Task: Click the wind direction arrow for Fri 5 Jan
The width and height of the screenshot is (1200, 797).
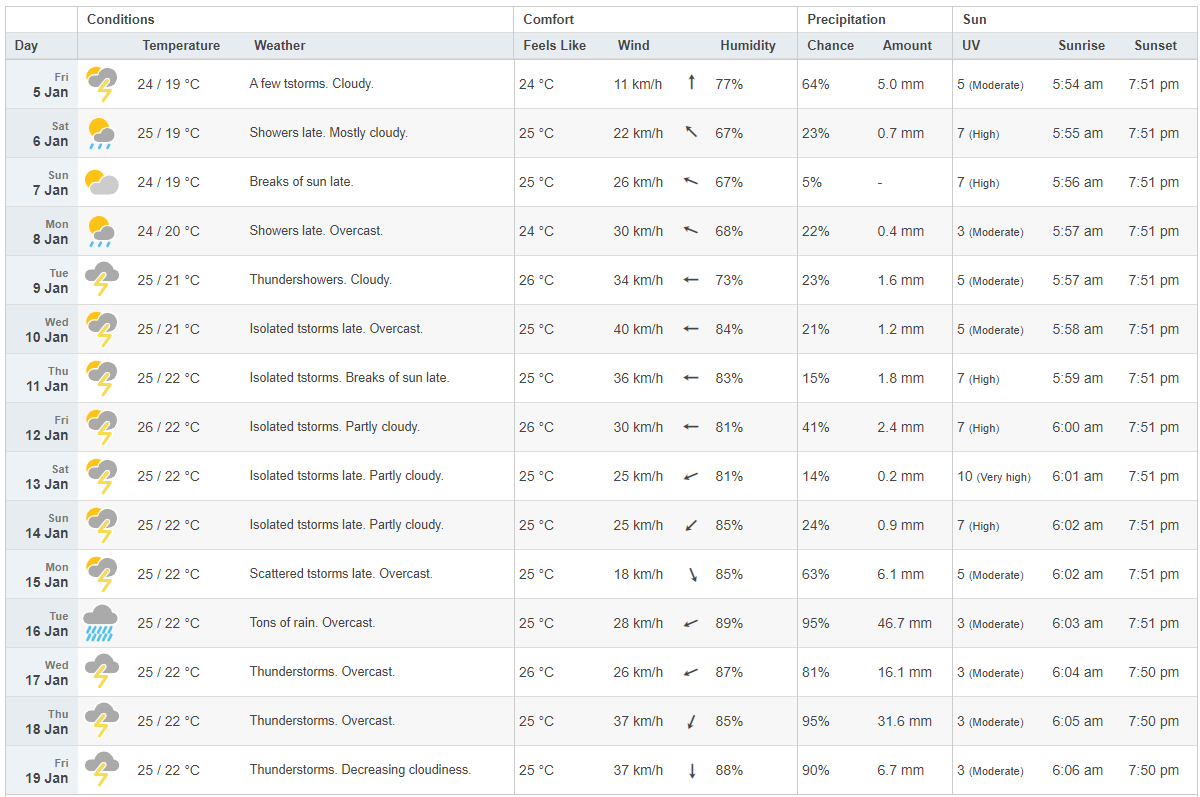Action: coord(691,83)
